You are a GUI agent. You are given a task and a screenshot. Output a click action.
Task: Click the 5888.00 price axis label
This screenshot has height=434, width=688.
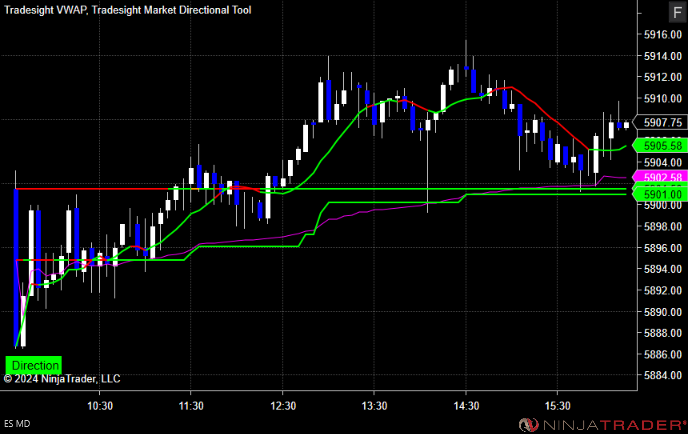pyautogui.click(x=663, y=333)
